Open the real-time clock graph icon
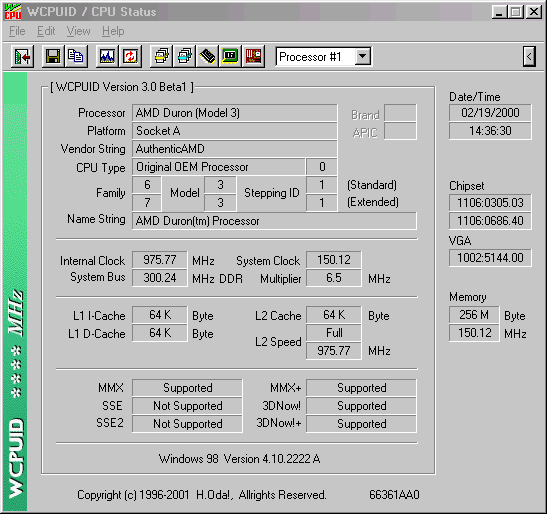Screen dimensions: 547x514 (x=107, y=56)
